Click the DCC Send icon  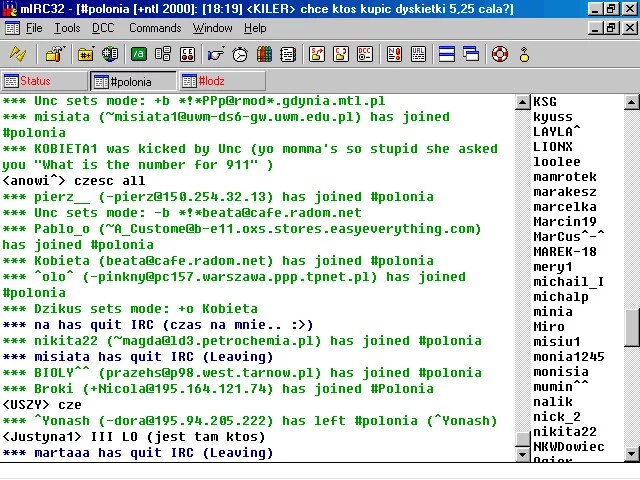317,54
